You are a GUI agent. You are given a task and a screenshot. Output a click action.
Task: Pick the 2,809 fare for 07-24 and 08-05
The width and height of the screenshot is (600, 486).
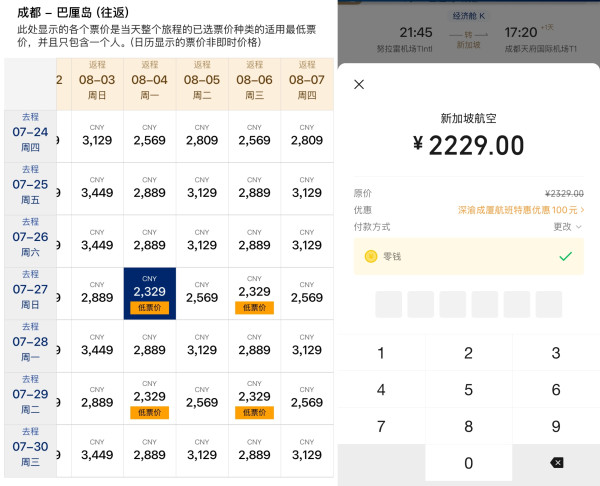(x=202, y=136)
